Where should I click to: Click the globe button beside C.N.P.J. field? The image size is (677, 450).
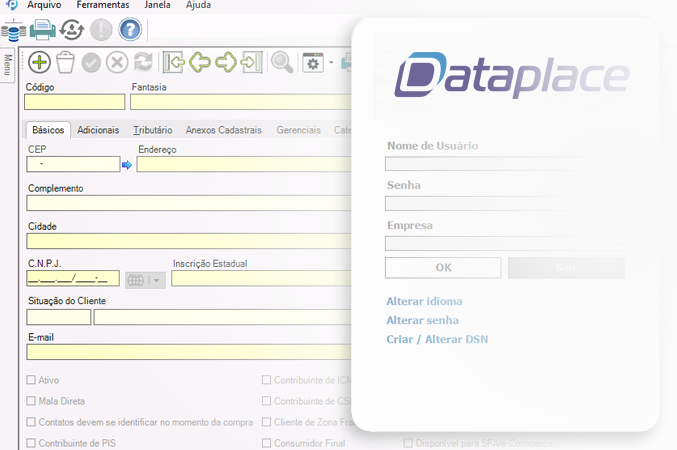pyautogui.click(x=136, y=281)
